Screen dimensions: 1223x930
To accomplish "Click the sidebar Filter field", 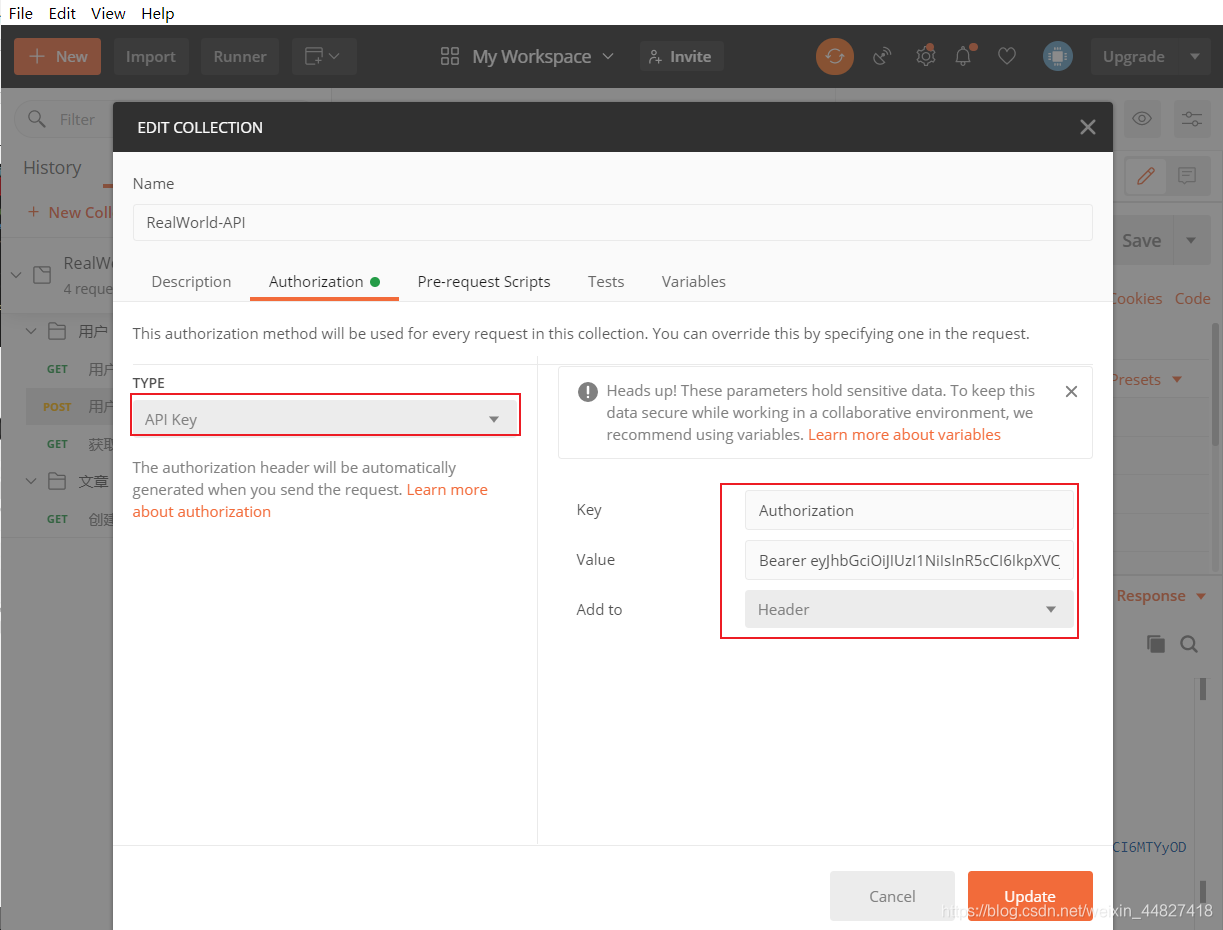I will pyautogui.click(x=63, y=119).
